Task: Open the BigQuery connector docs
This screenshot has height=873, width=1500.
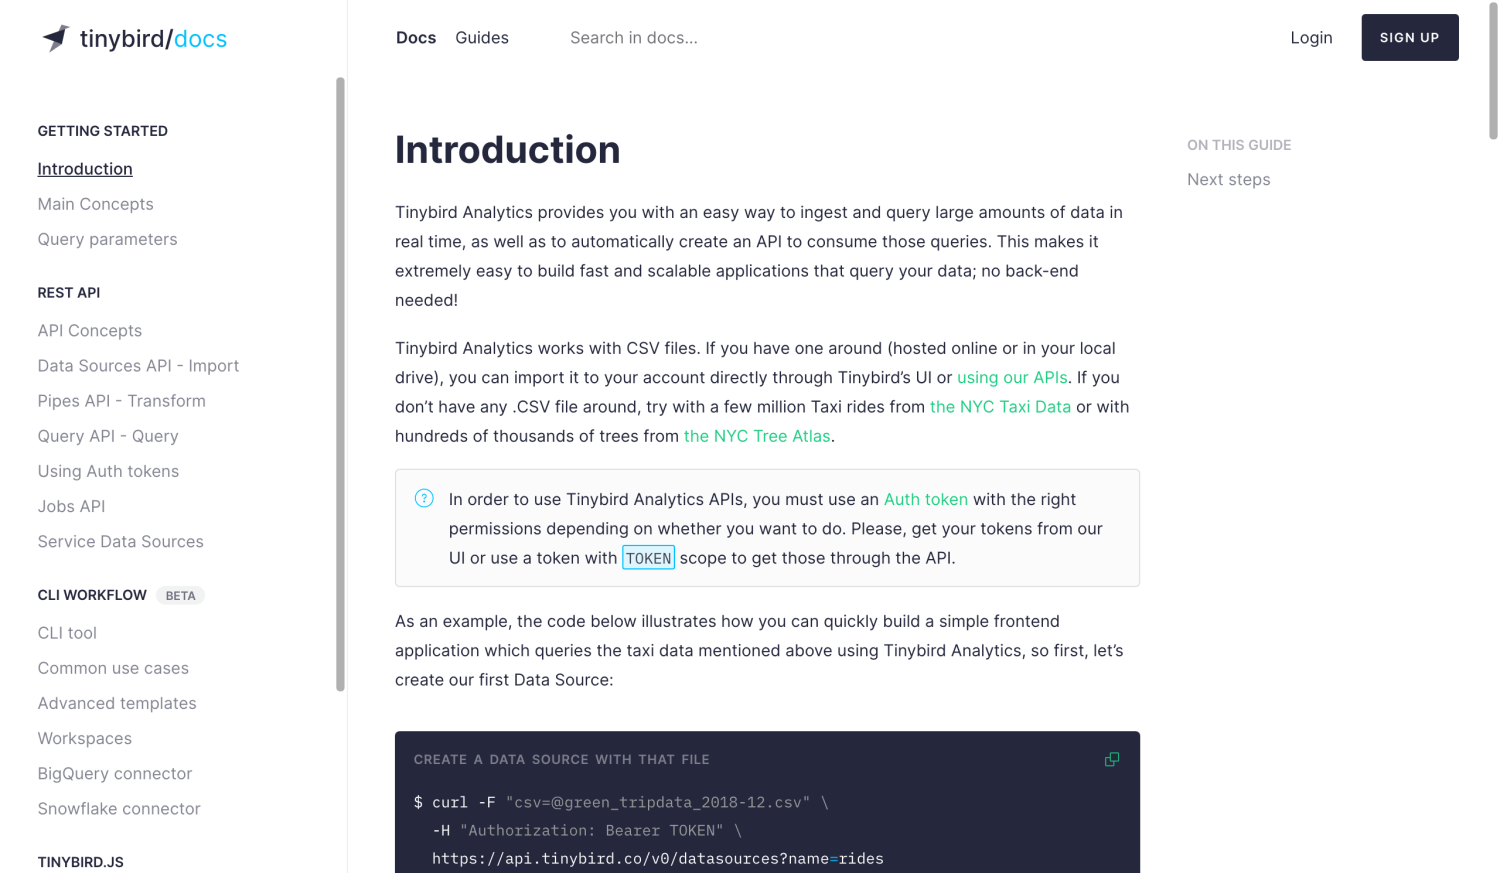Action: [114, 773]
